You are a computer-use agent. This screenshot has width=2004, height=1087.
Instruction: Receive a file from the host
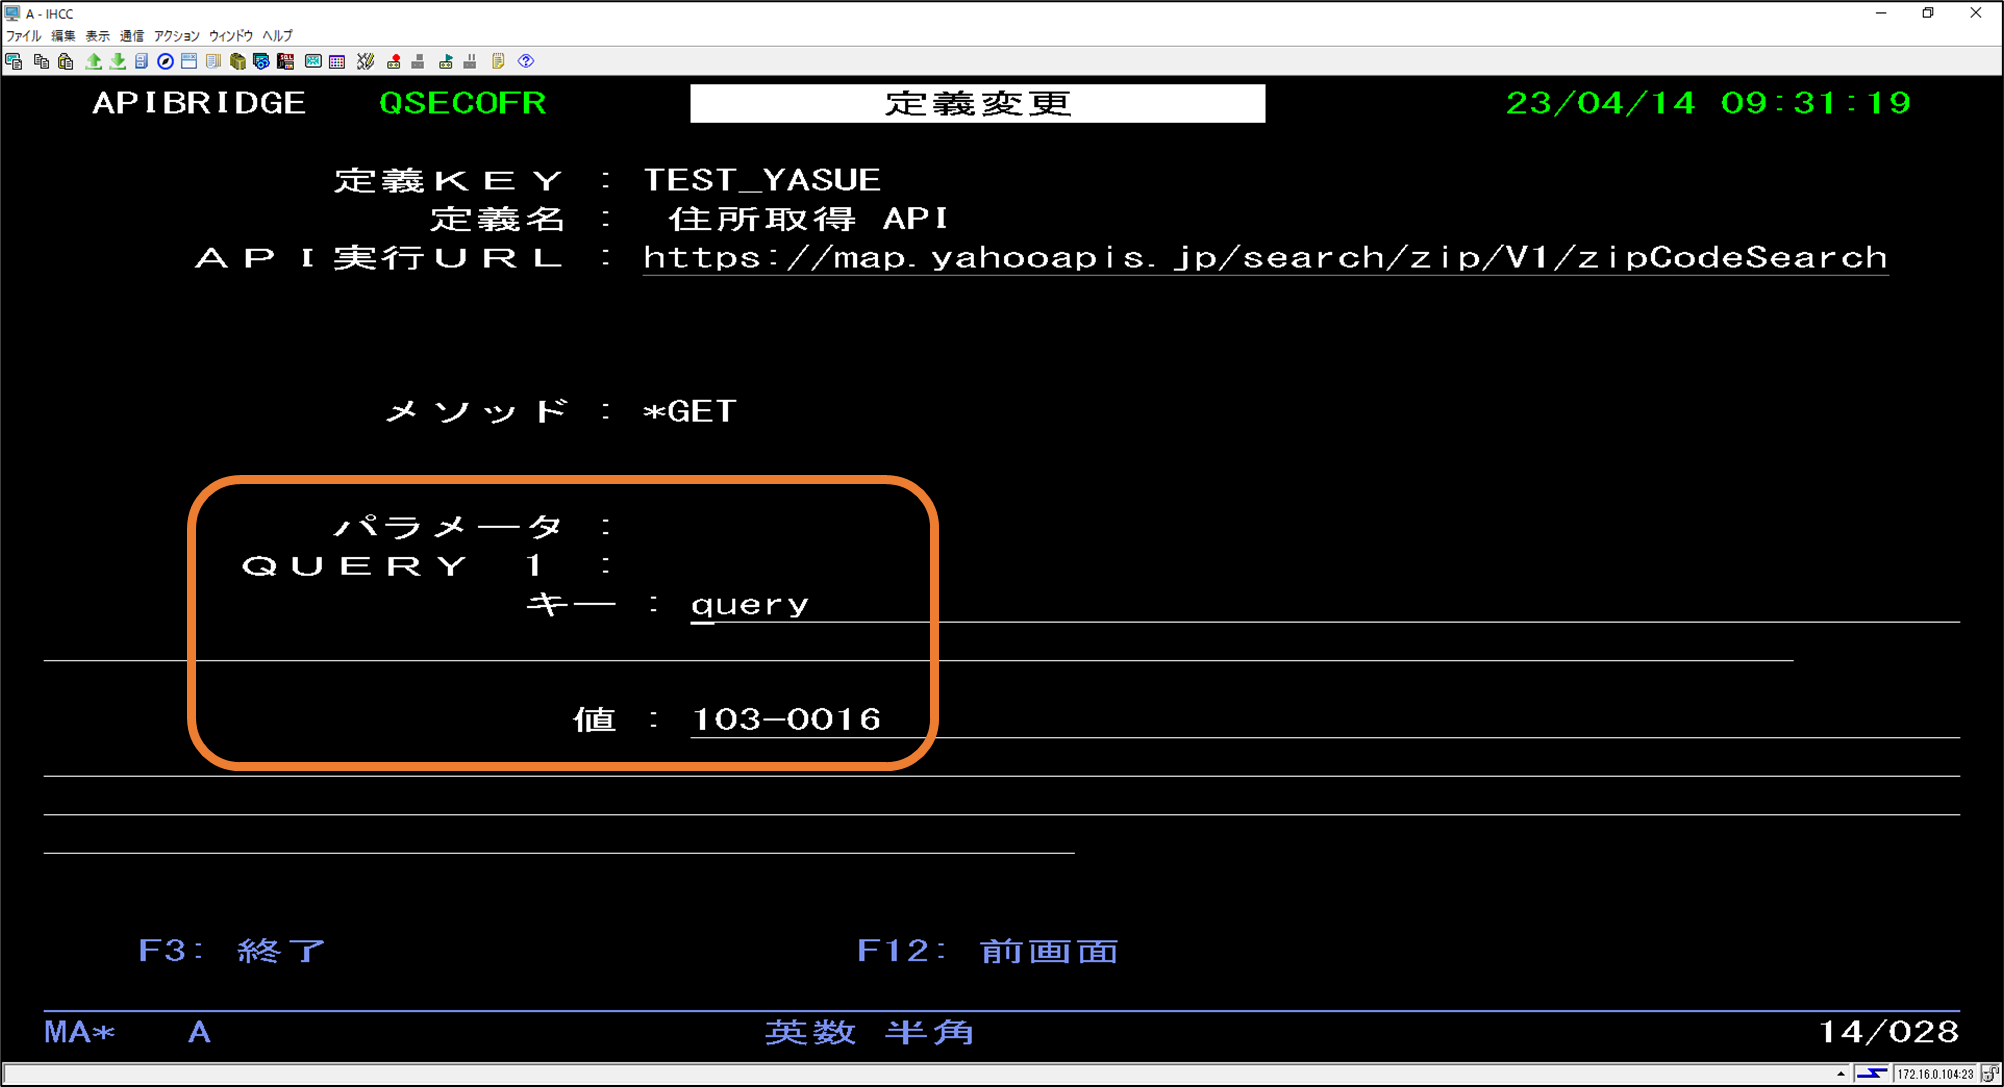coord(116,62)
